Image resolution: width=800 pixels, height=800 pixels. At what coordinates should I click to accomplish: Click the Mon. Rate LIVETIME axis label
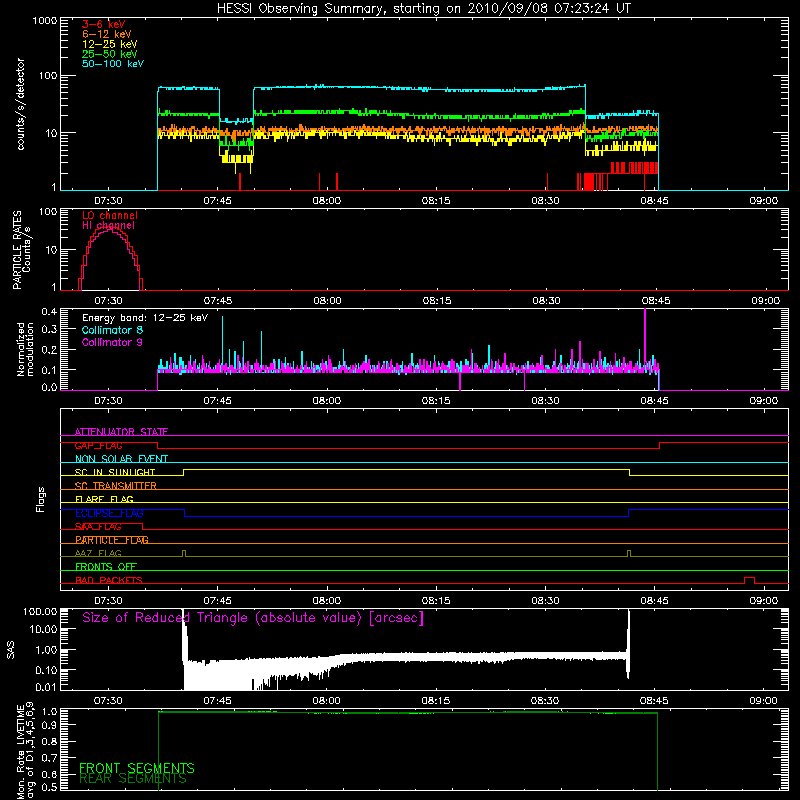click(25, 750)
